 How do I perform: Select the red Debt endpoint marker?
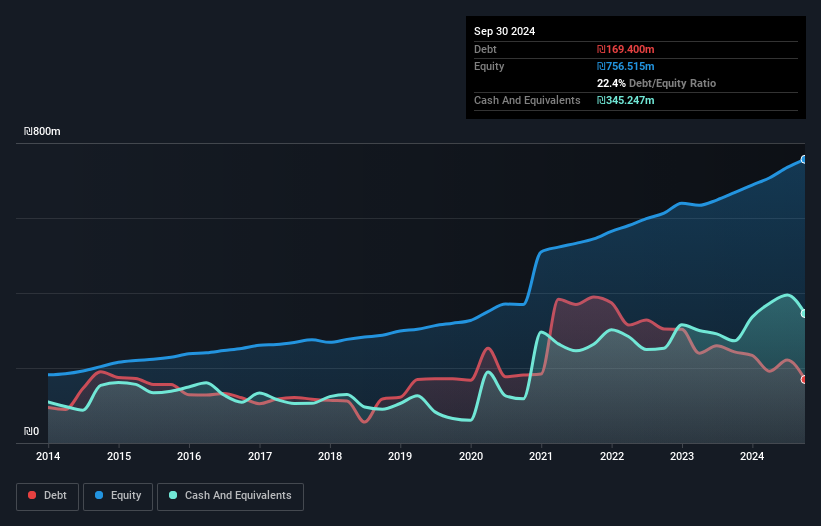[x=804, y=379]
